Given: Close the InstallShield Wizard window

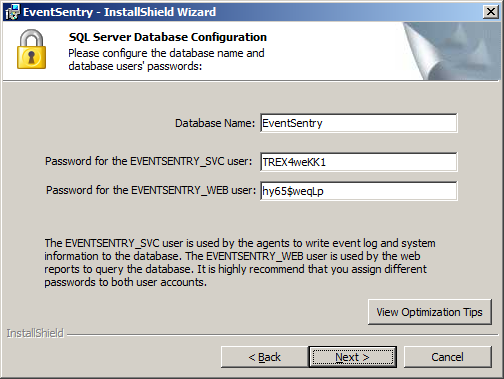Looking at the screenshot, I should click(x=491, y=12).
